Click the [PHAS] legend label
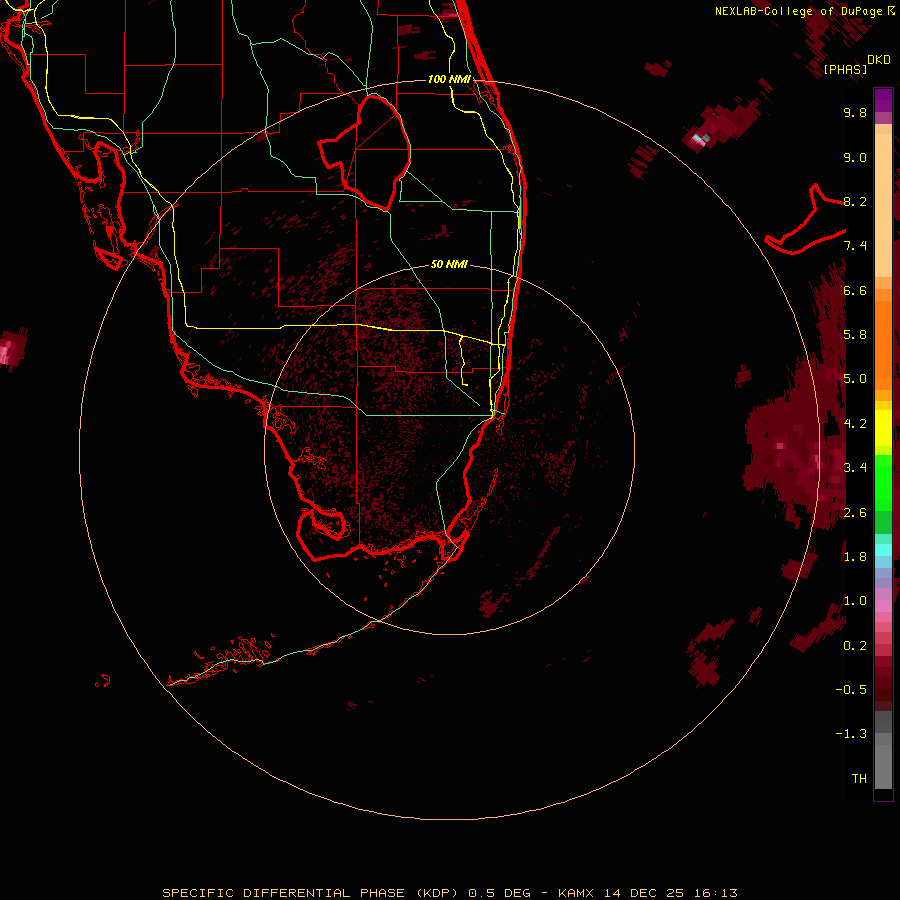 [x=845, y=70]
